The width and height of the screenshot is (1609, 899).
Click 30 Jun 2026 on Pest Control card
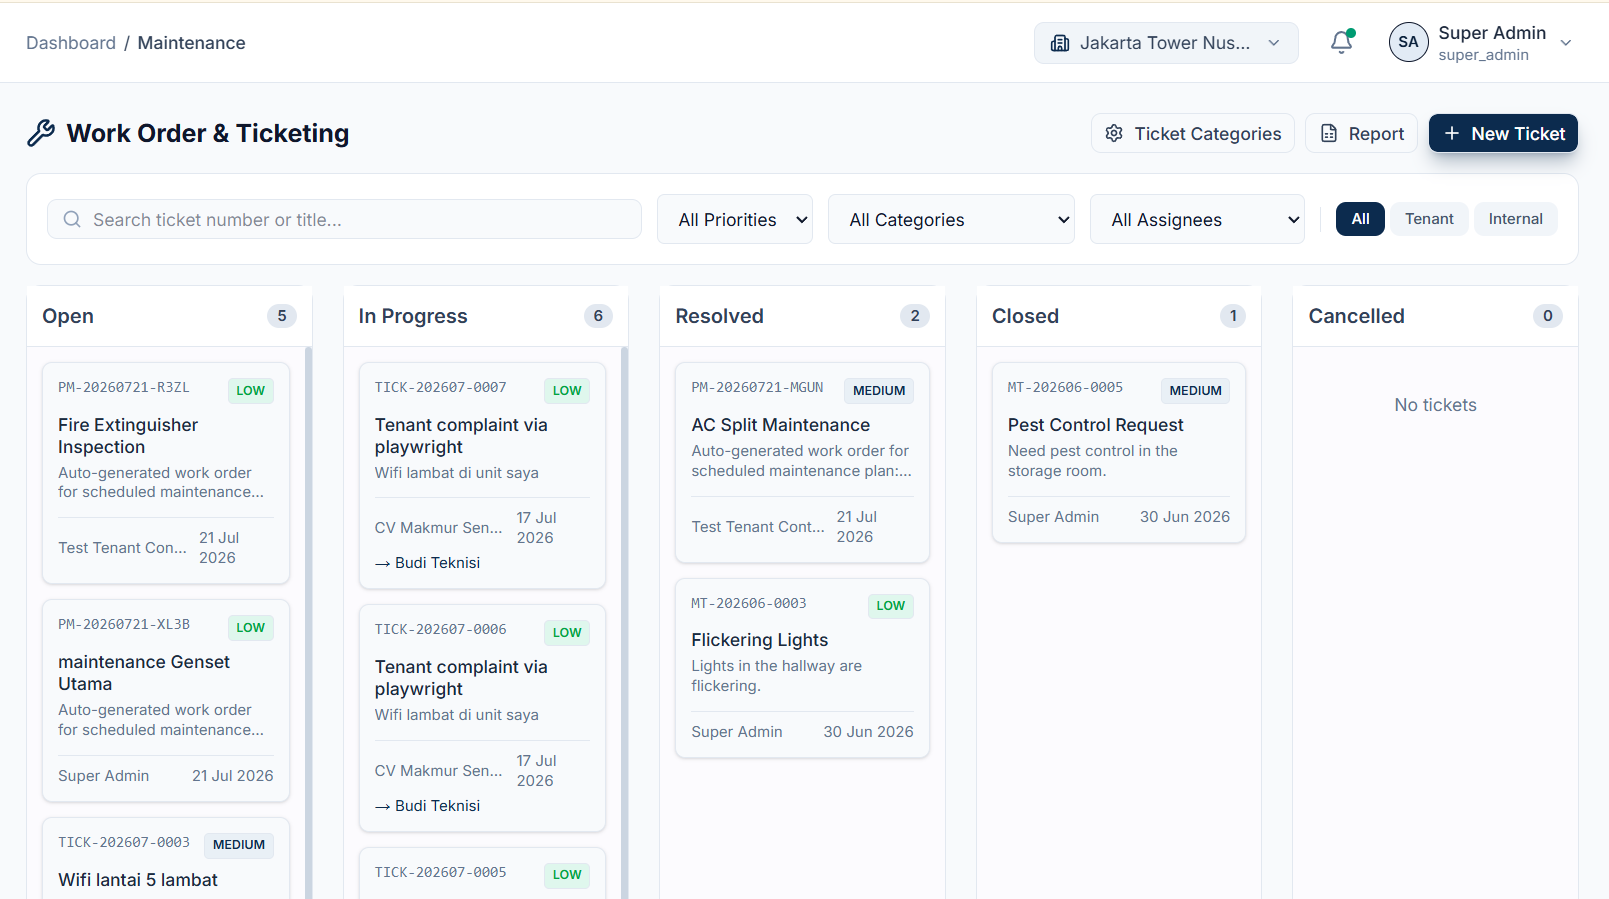[1185, 517]
